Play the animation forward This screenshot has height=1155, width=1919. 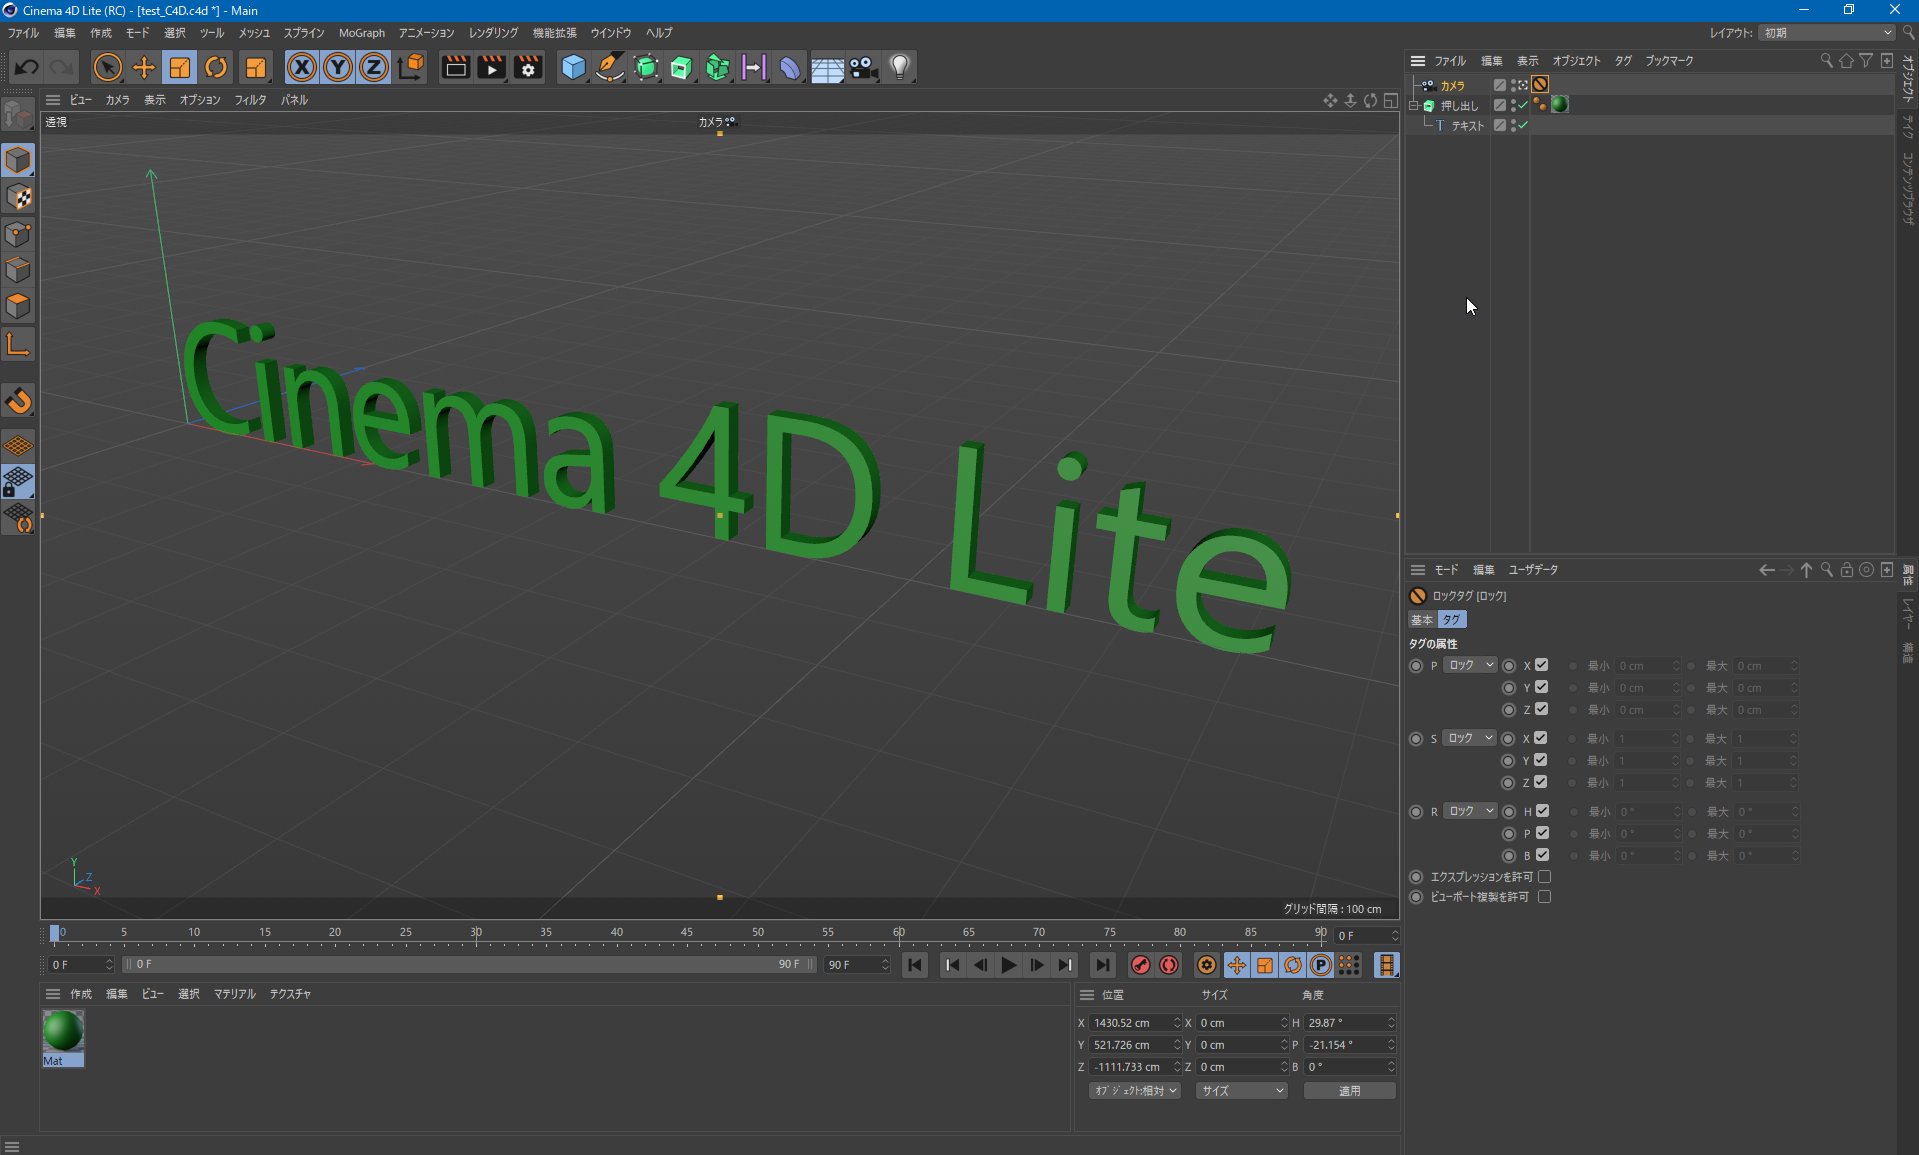pos(1008,965)
